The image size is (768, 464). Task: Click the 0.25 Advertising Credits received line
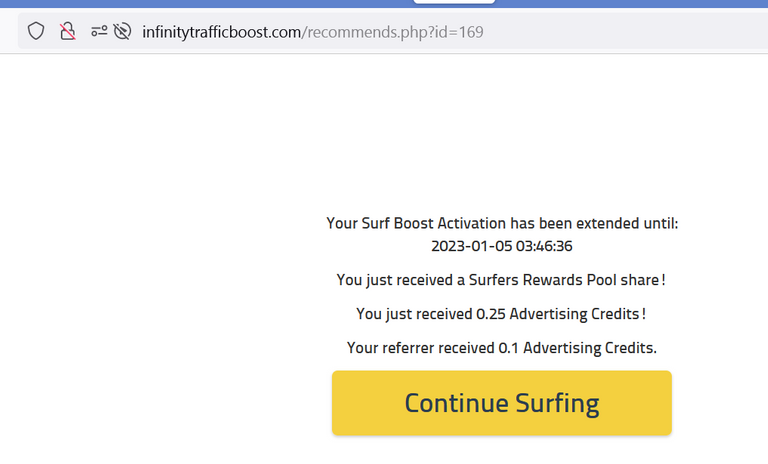501,314
